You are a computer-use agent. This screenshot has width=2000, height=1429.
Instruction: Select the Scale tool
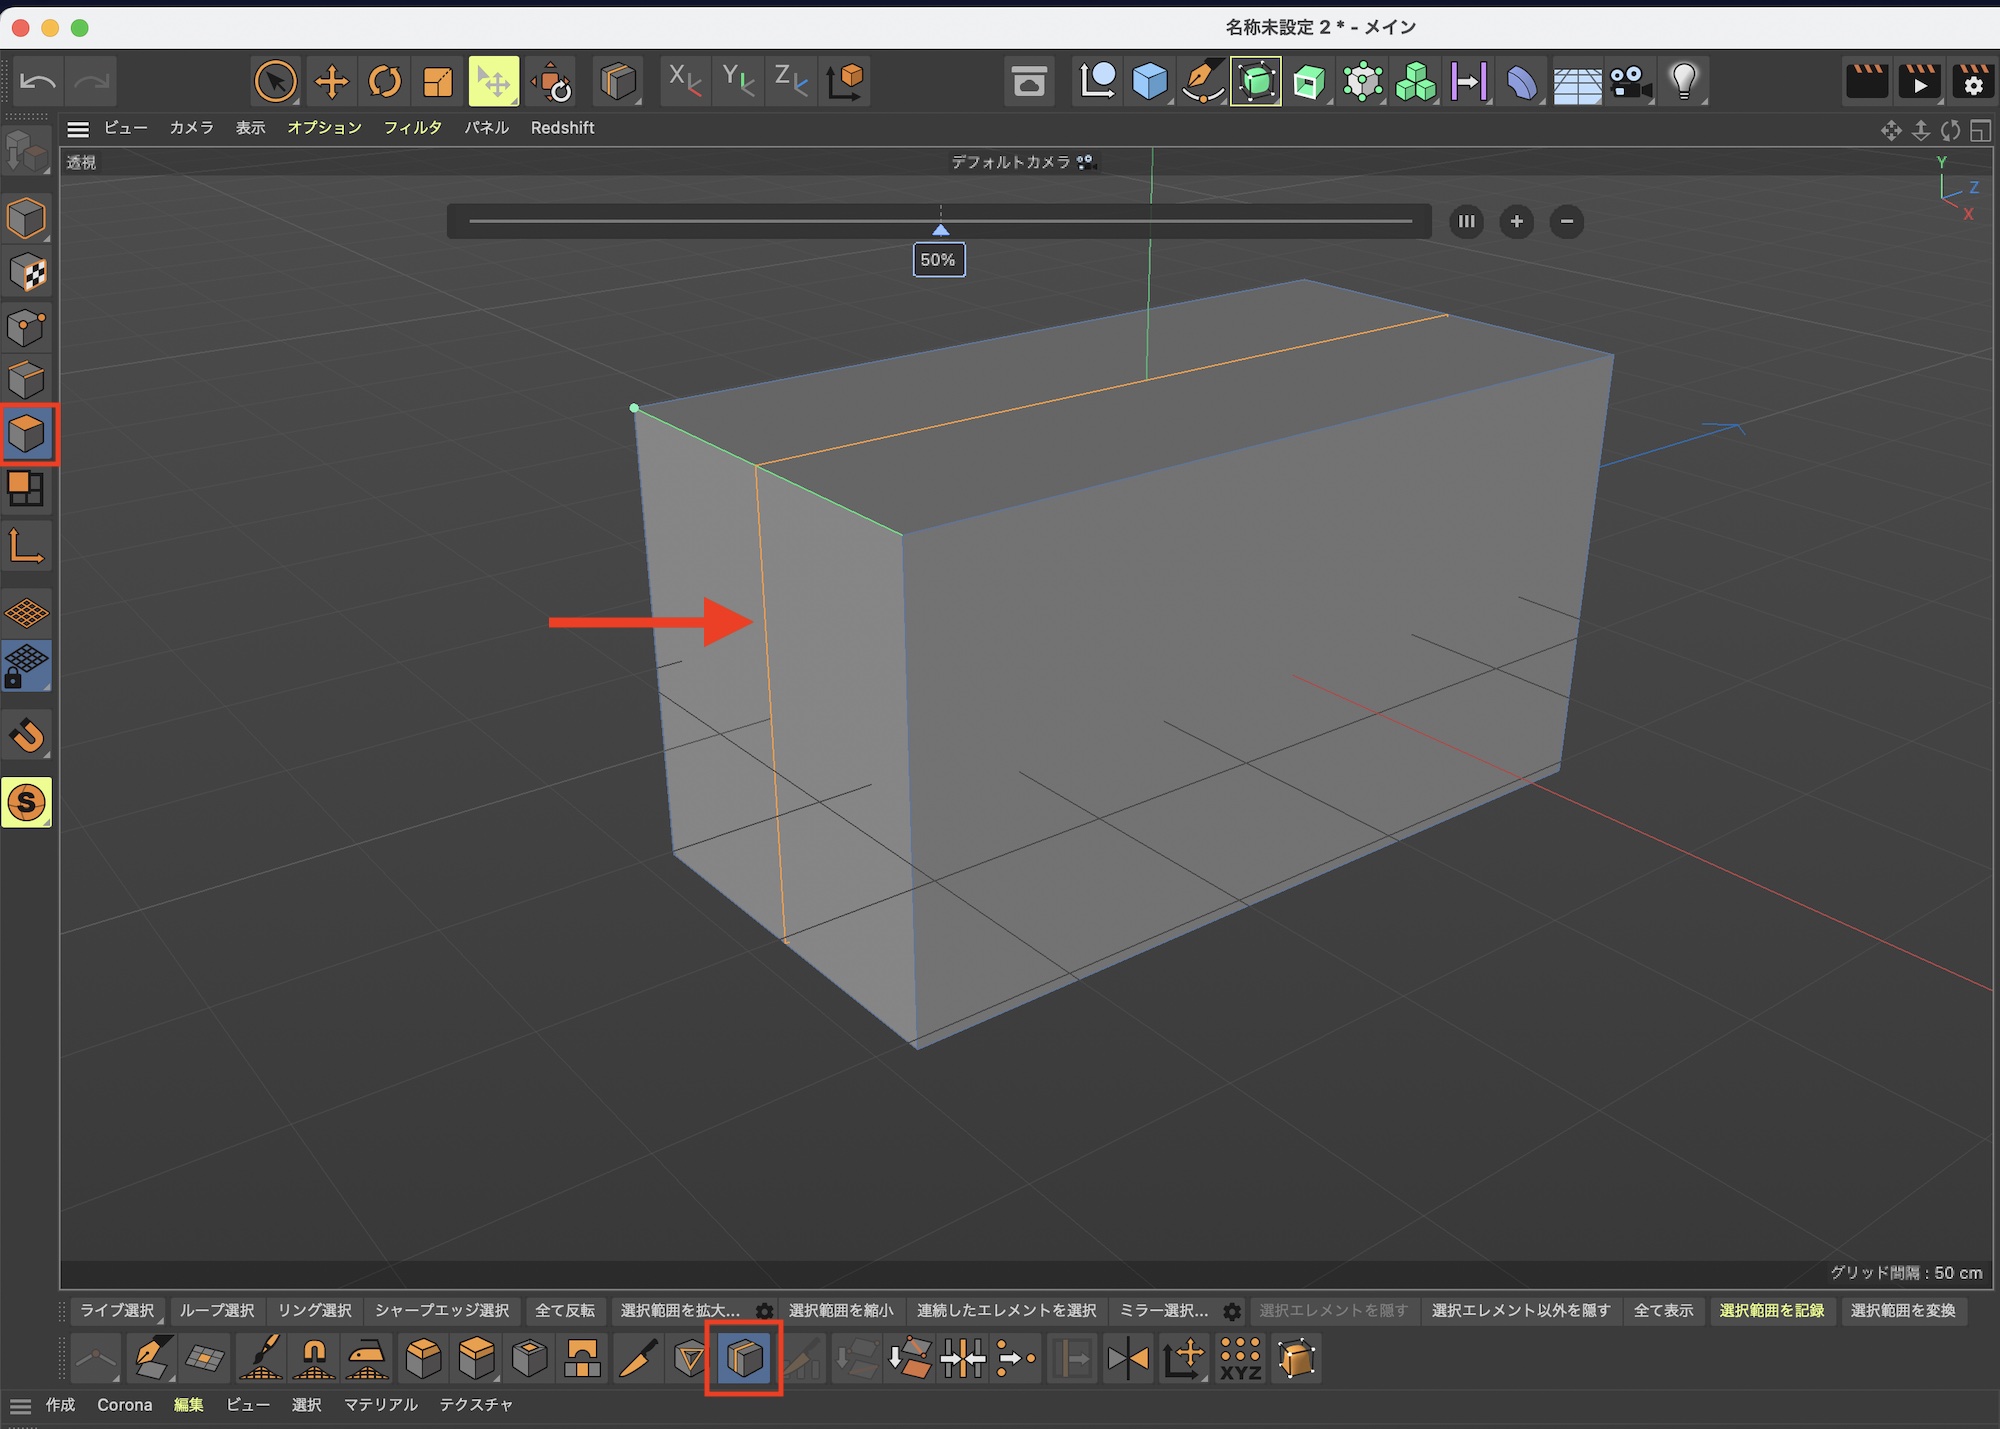[438, 81]
